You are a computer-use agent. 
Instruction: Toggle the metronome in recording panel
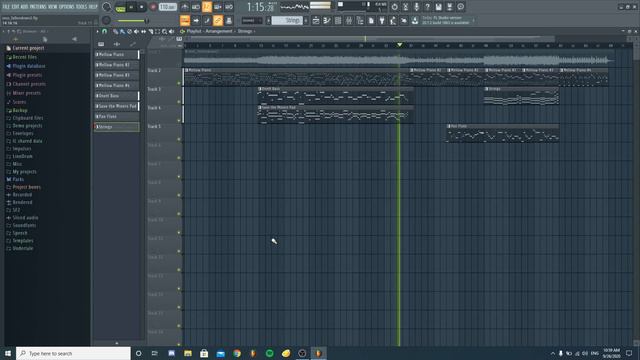pyautogui.click(x=184, y=7)
